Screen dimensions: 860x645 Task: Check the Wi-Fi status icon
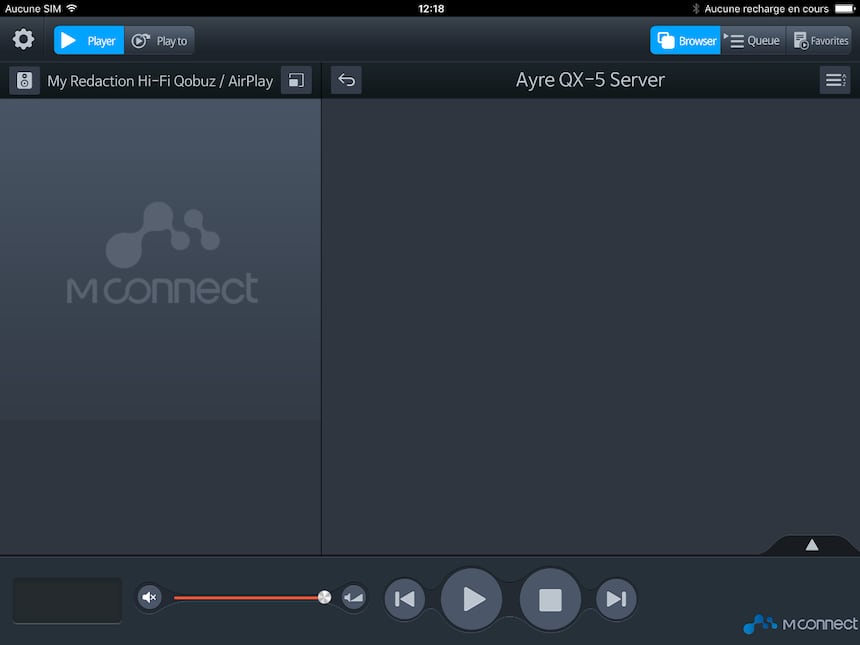[x=72, y=8]
